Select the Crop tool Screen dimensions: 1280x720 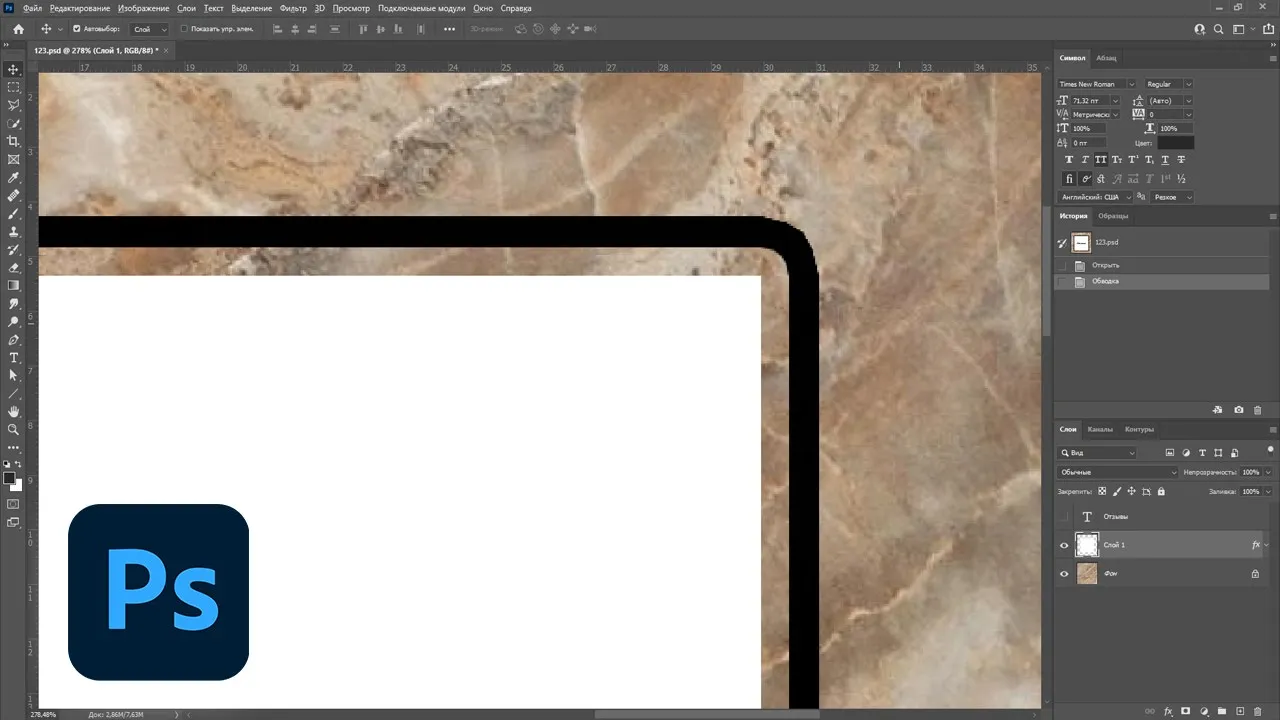tap(14, 141)
